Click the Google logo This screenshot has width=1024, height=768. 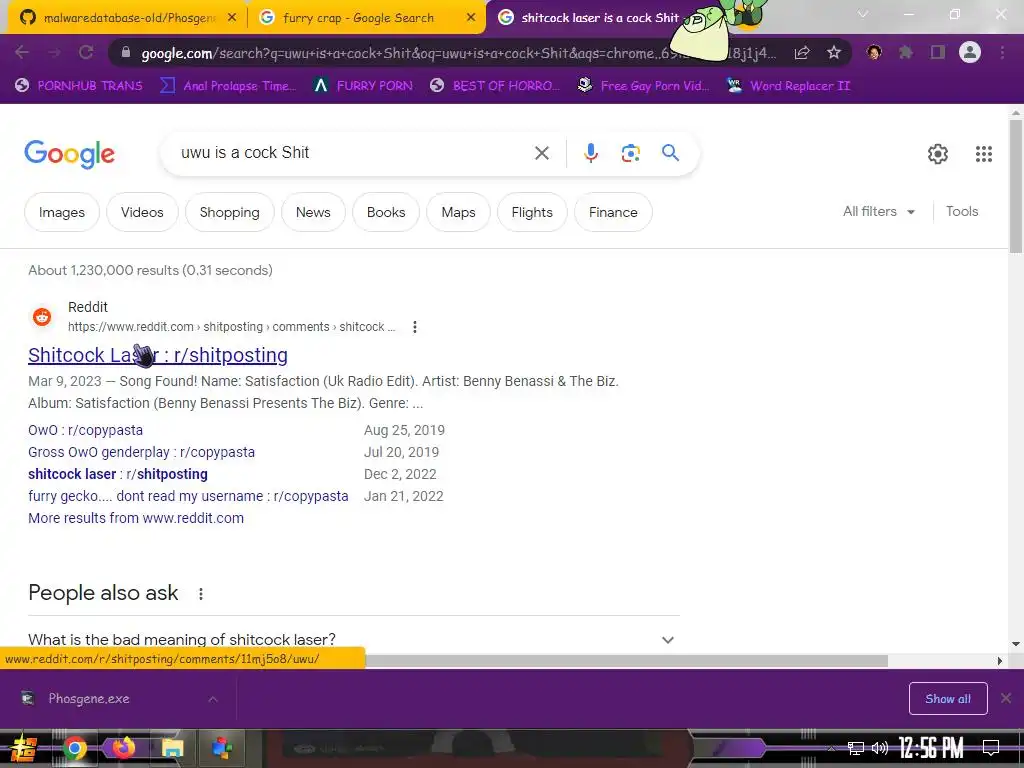70,154
